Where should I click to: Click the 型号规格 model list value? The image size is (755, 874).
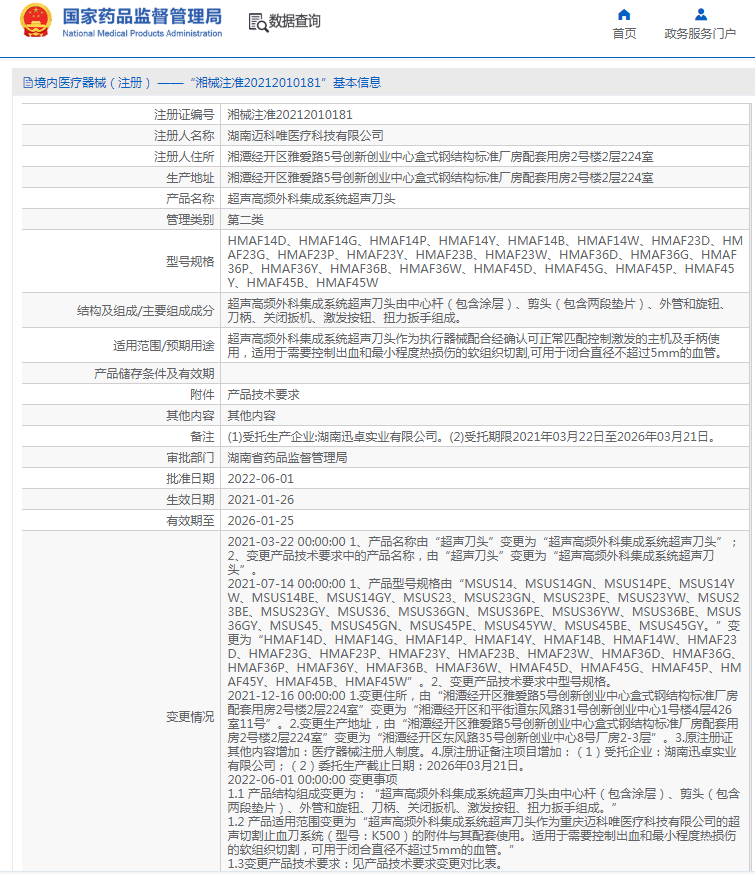pyautogui.click(x=485, y=262)
